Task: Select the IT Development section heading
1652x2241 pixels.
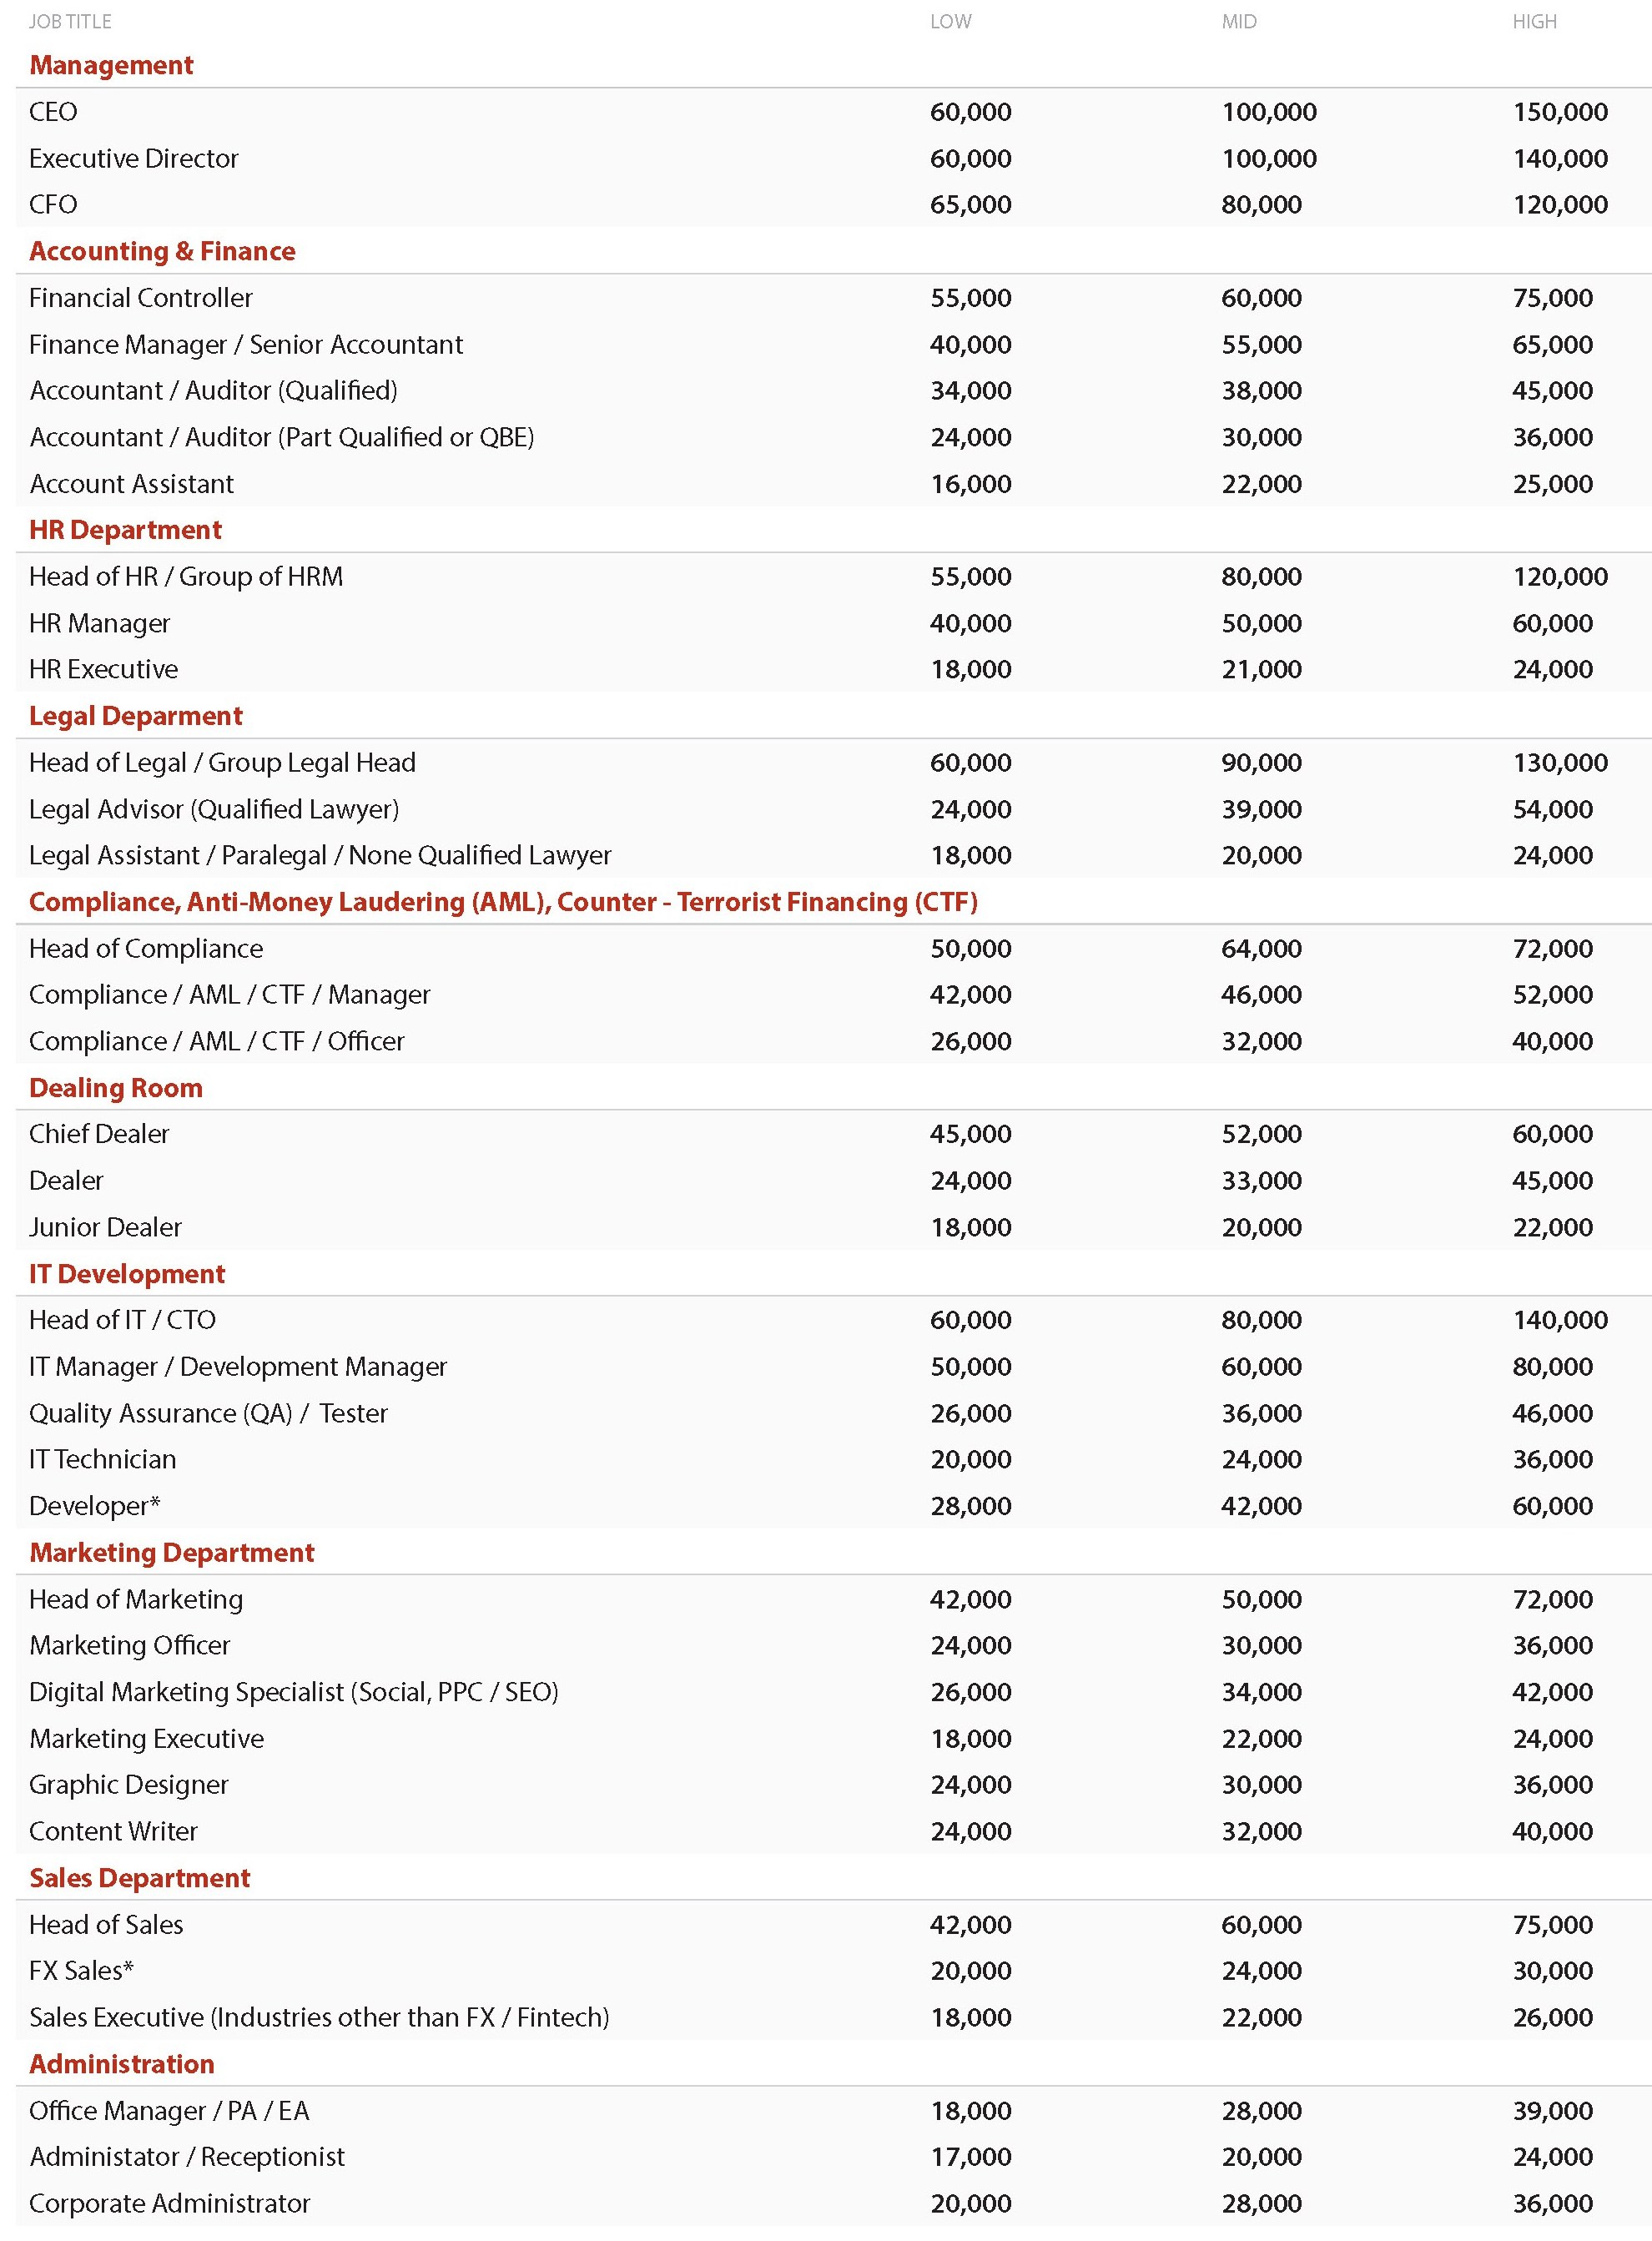Action: [x=127, y=1274]
